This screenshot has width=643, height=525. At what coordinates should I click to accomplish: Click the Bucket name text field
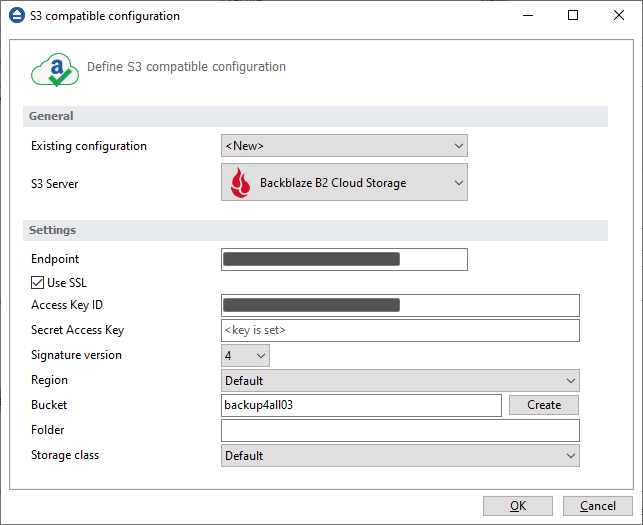click(x=360, y=405)
